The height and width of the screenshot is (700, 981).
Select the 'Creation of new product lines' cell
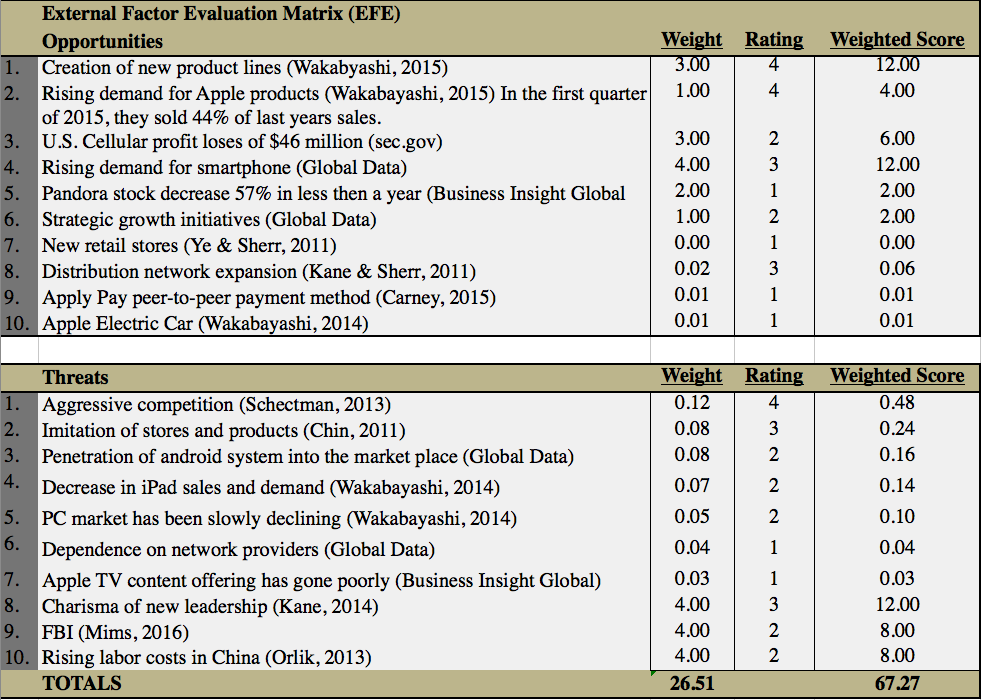pyautogui.click(x=245, y=68)
